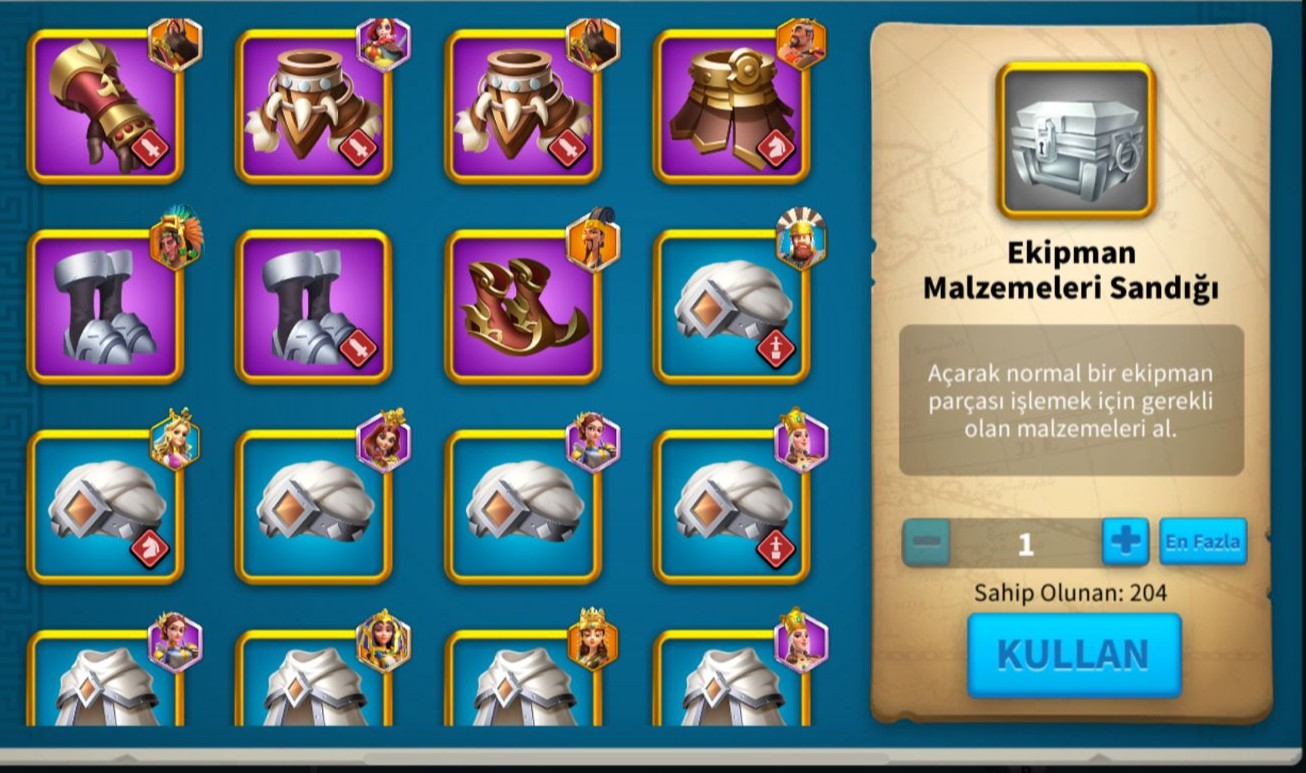Select the white robe chest armor in first column
The image size is (1306, 773).
point(106,678)
